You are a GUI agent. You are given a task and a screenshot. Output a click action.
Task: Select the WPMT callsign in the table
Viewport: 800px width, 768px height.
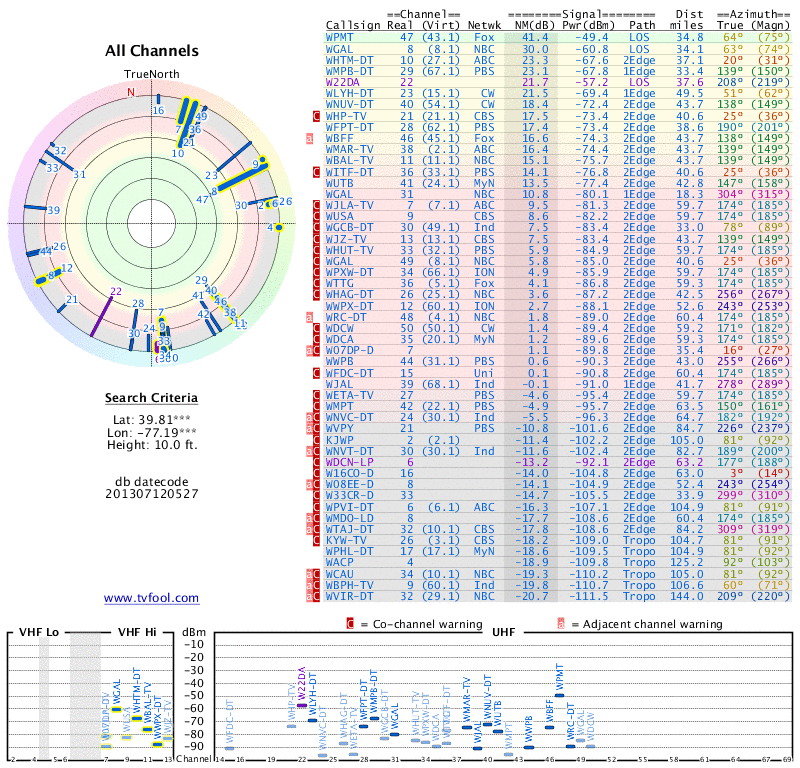(x=340, y=36)
